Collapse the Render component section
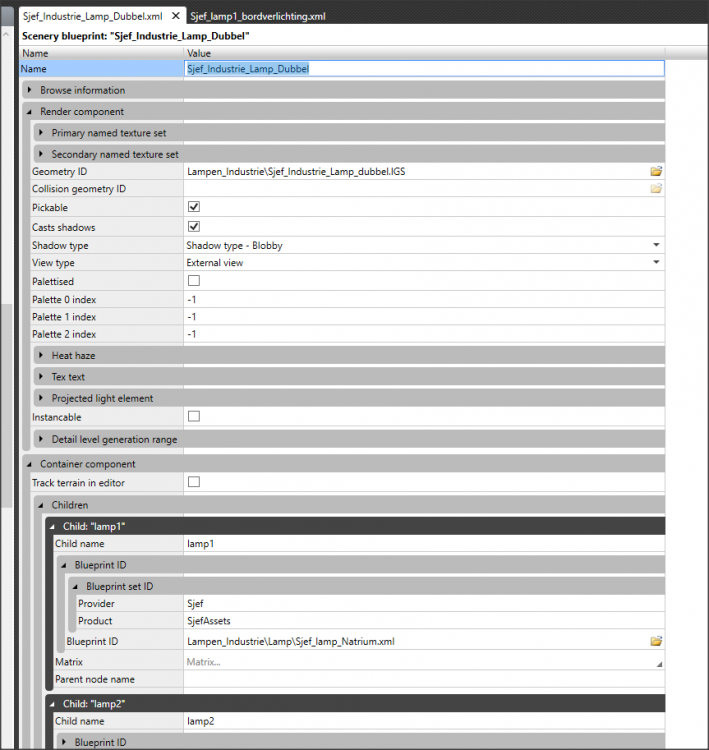 pos(31,112)
